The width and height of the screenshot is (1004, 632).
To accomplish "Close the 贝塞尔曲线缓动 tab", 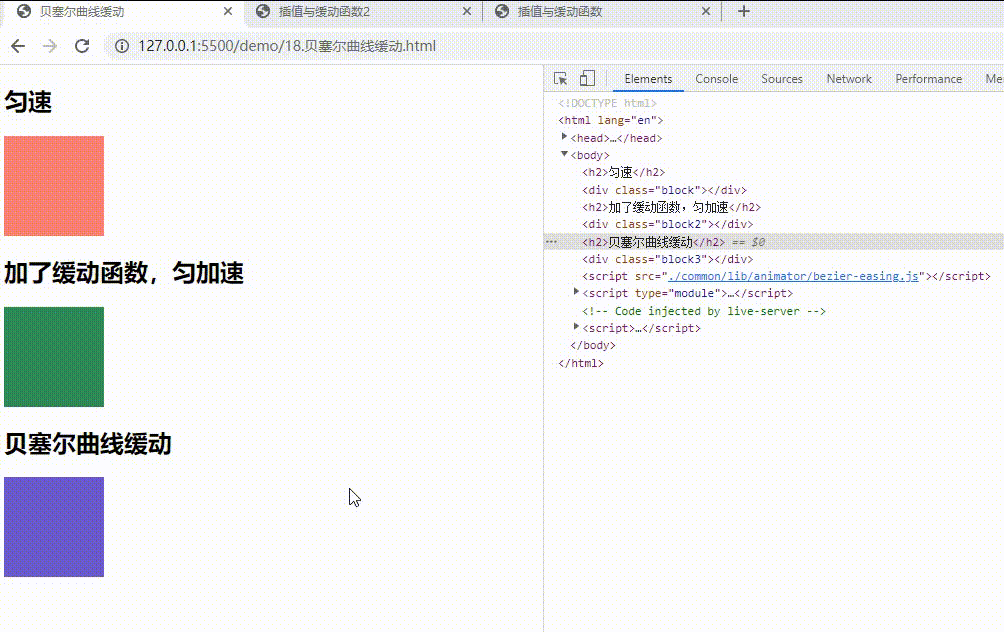I will point(228,11).
